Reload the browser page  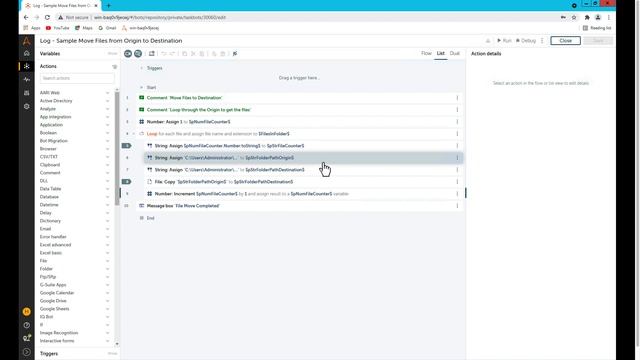click(x=47, y=18)
